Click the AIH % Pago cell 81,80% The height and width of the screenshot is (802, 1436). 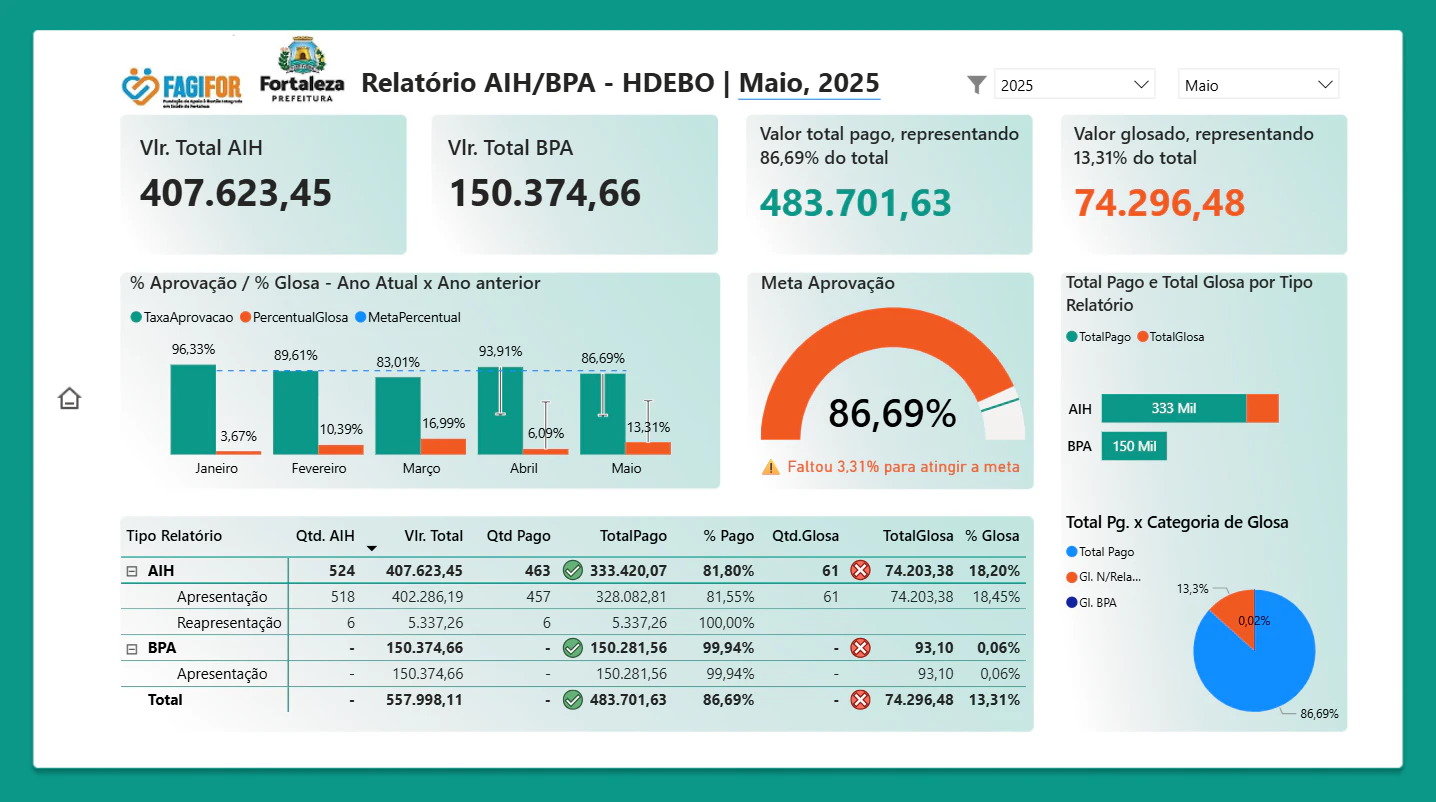coord(729,571)
